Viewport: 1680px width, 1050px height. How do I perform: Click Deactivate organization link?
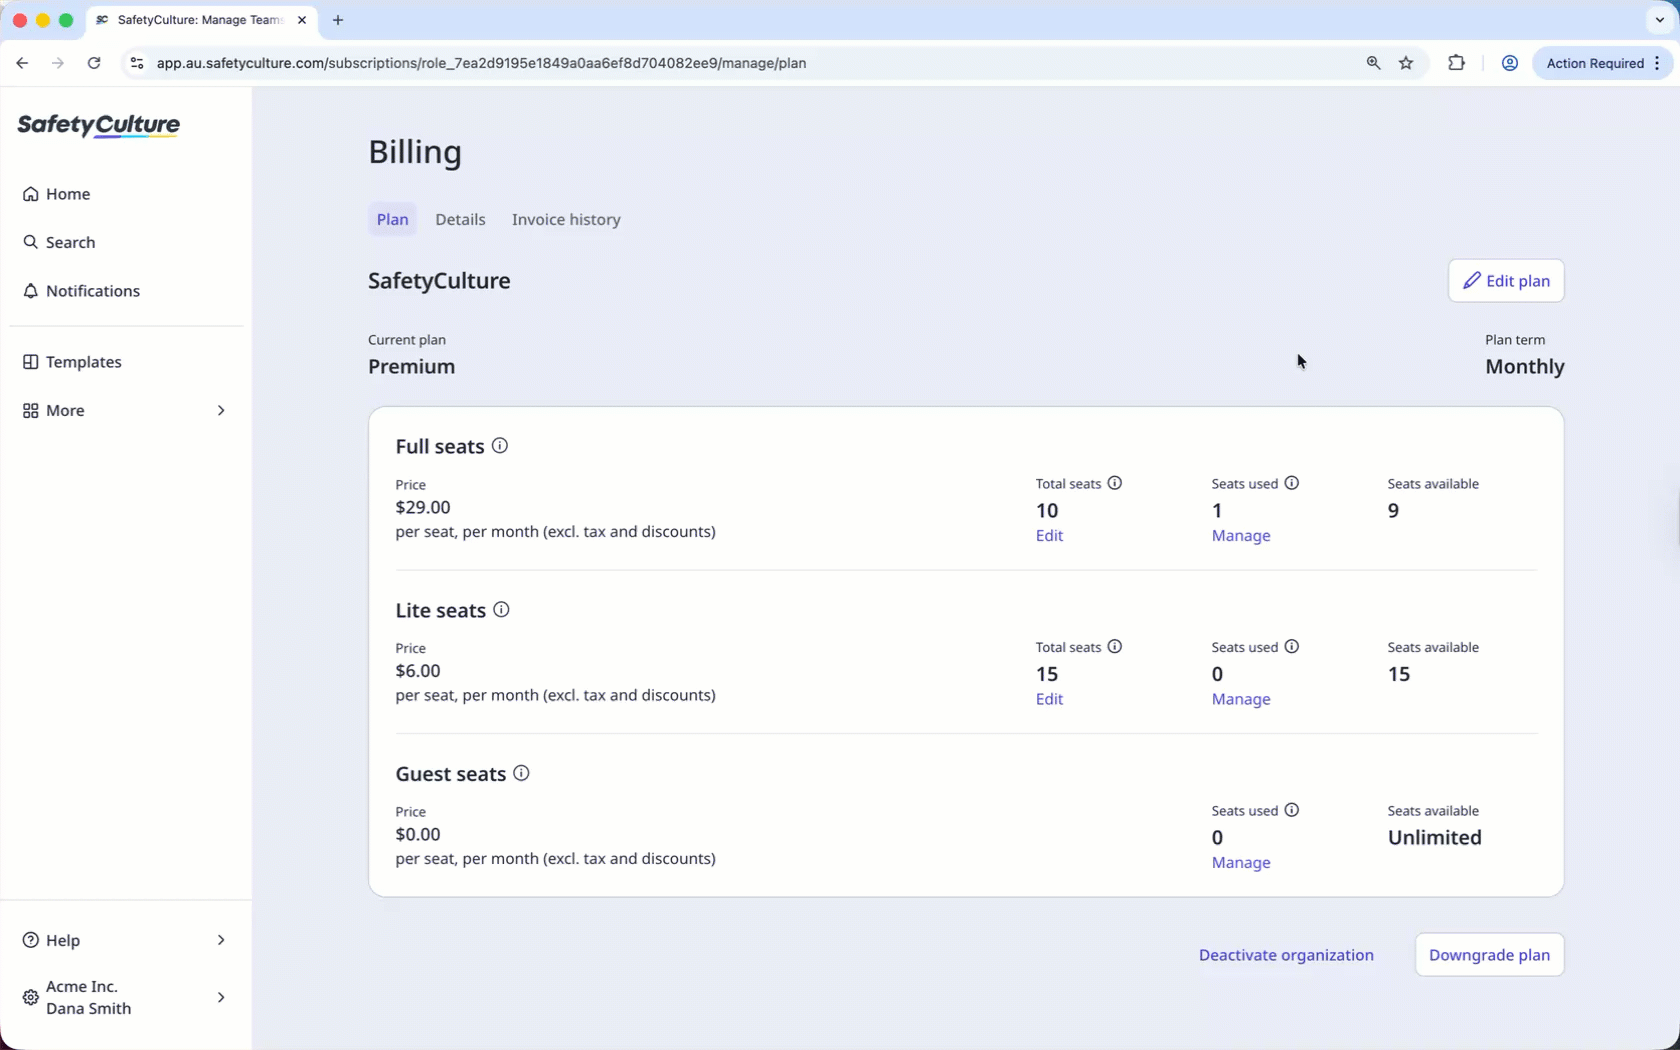click(1286, 955)
